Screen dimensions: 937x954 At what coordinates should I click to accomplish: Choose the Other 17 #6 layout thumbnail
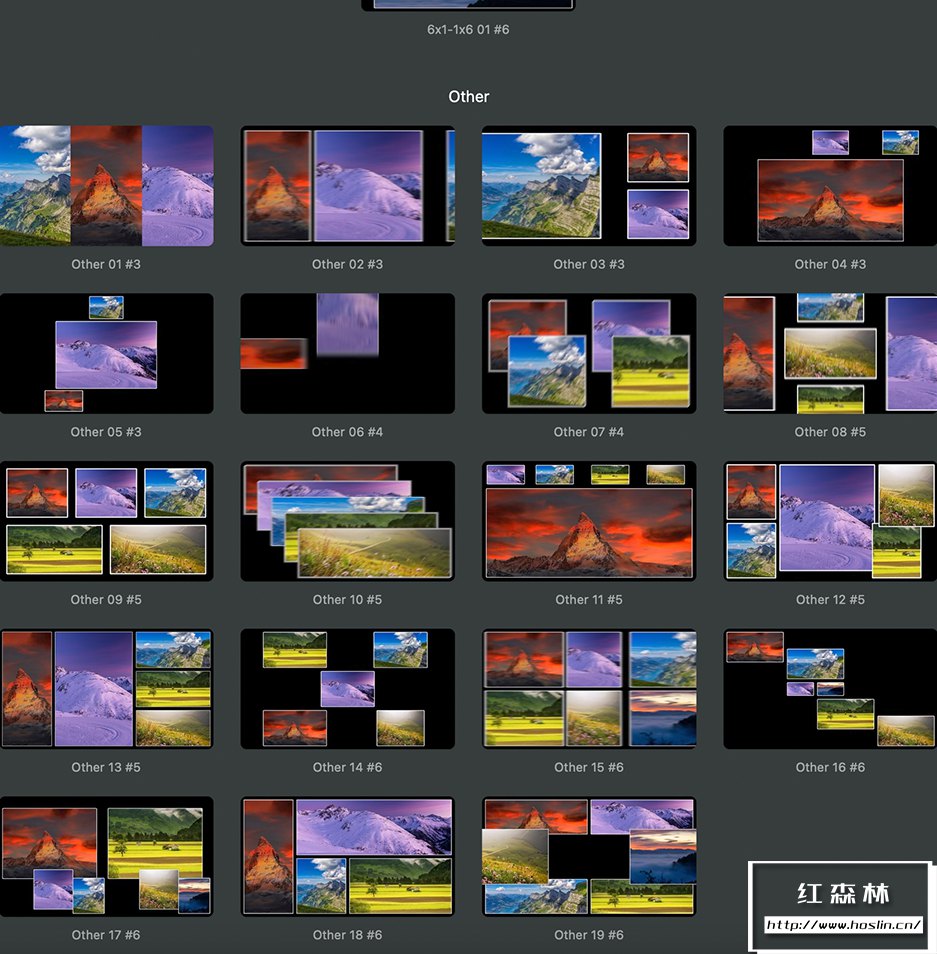tap(106, 856)
